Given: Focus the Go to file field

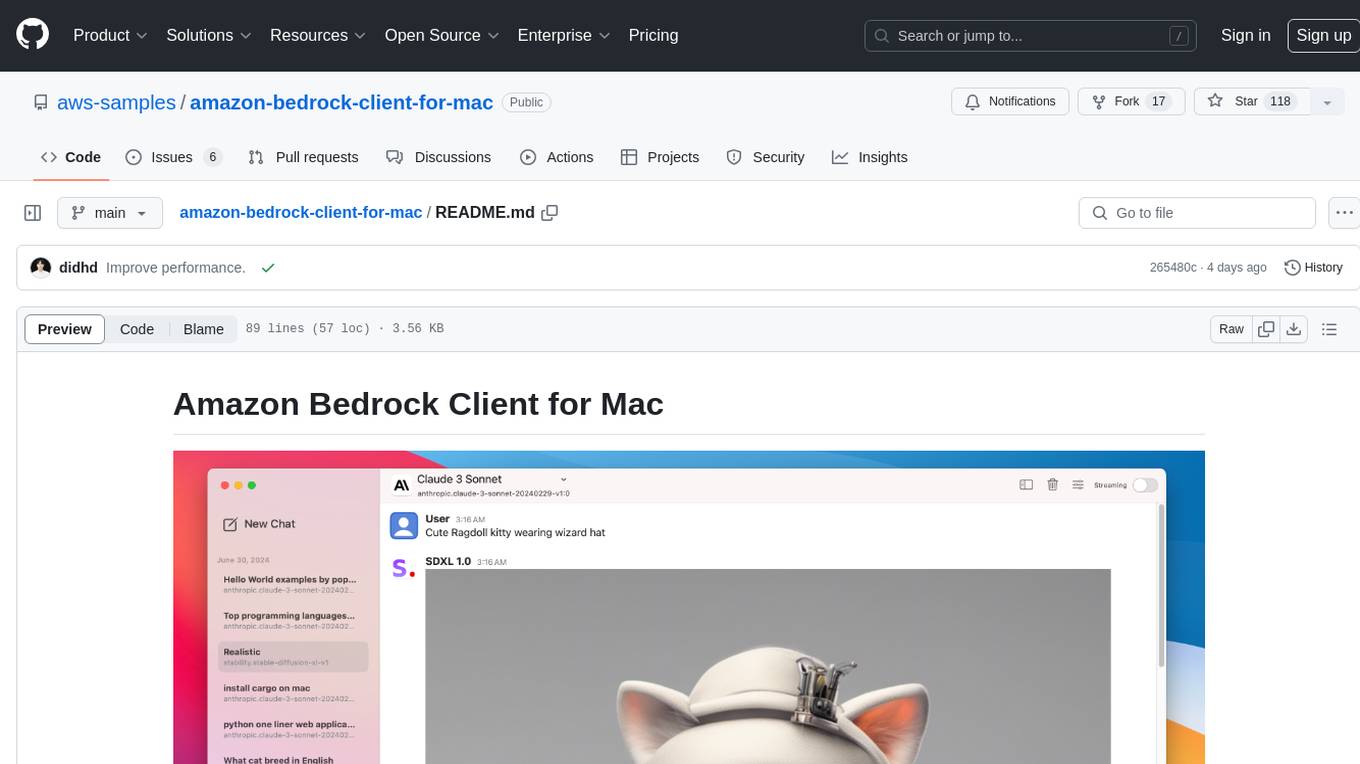Looking at the screenshot, I should pos(1197,213).
